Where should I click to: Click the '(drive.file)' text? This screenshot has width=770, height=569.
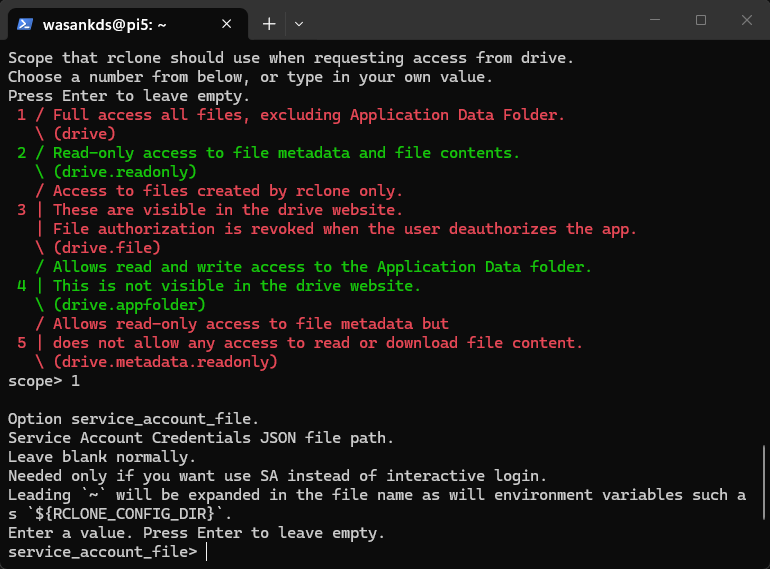(x=107, y=248)
